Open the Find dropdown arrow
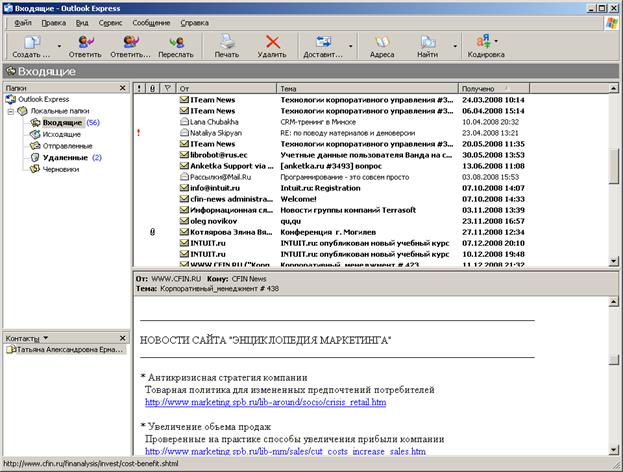This screenshot has width=623, height=472. [455, 46]
